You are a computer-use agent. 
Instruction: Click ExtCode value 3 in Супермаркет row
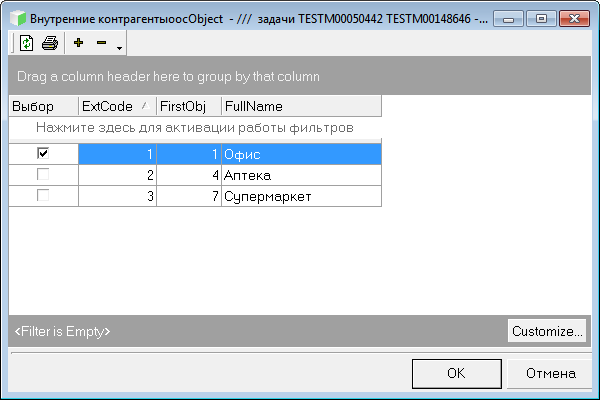117,196
